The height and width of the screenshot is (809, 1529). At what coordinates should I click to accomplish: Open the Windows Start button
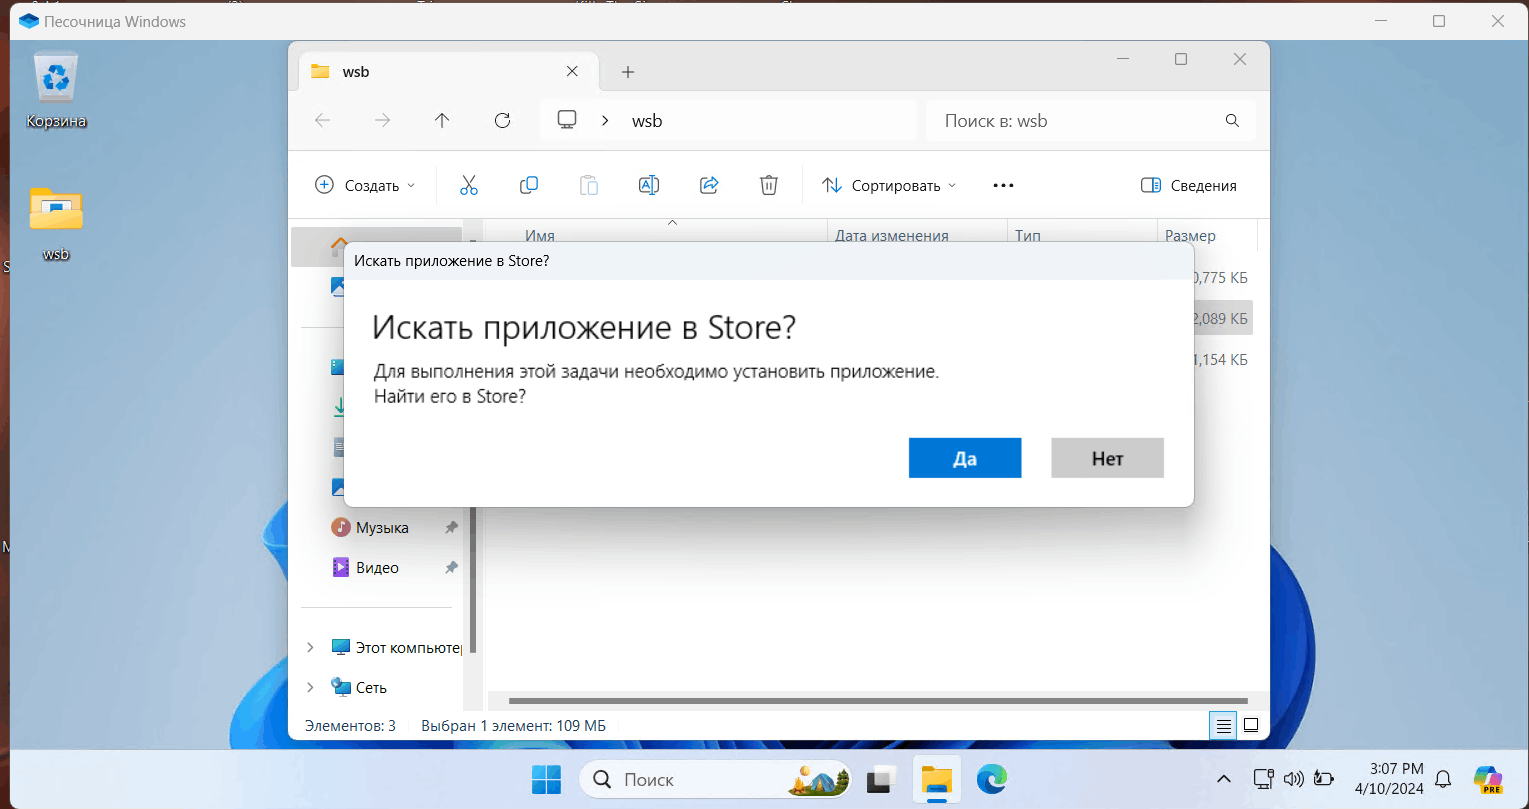(x=546, y=779)
